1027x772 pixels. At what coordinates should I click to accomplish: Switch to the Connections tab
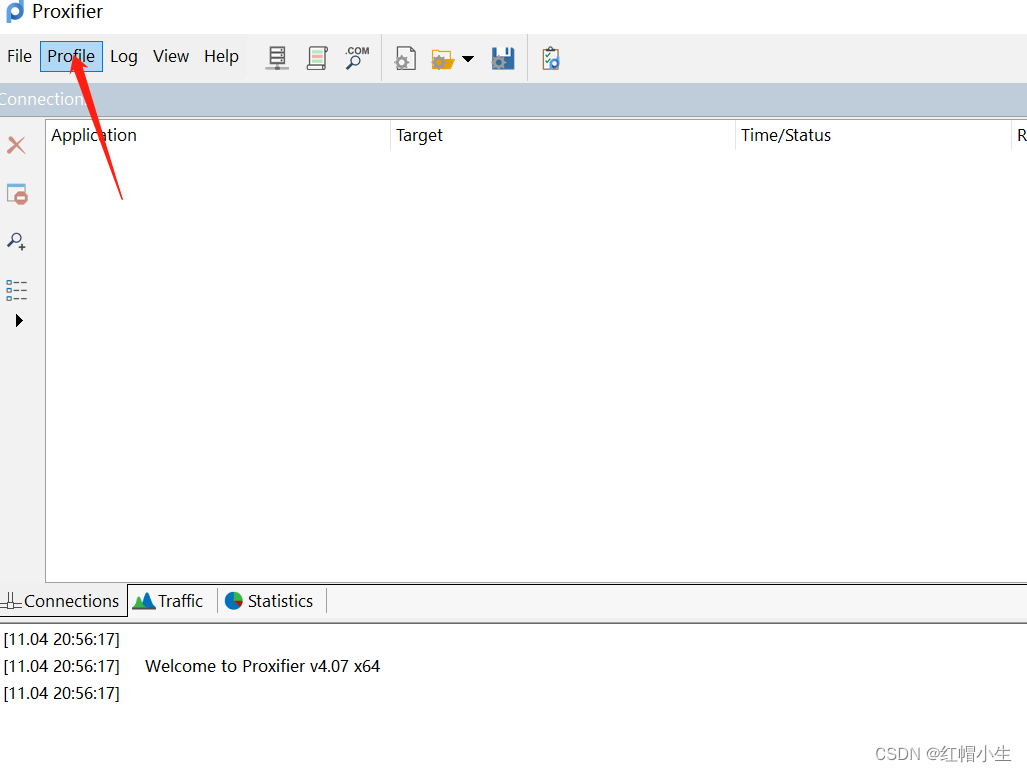click(63, 601)
